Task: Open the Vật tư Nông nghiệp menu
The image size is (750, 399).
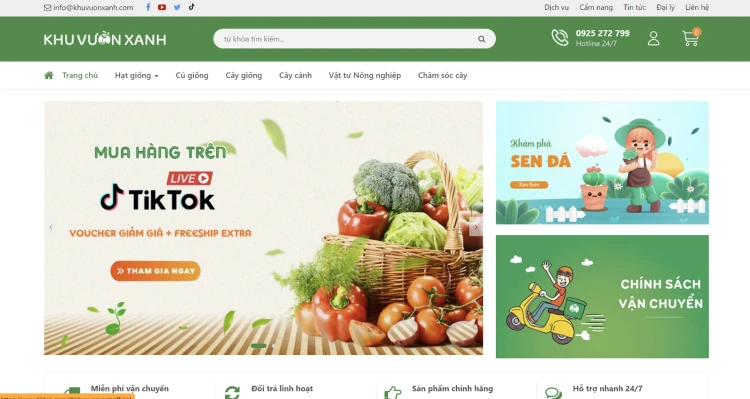Action: (364, 76)
